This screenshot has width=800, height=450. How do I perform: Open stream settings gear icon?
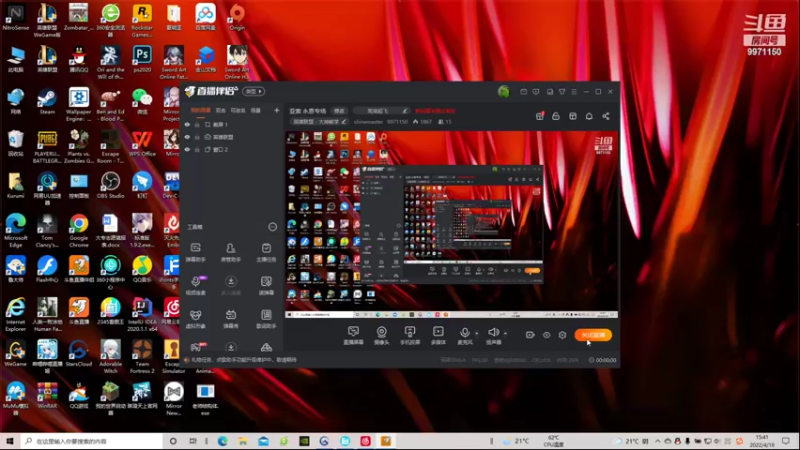click(x=562, y=335)
